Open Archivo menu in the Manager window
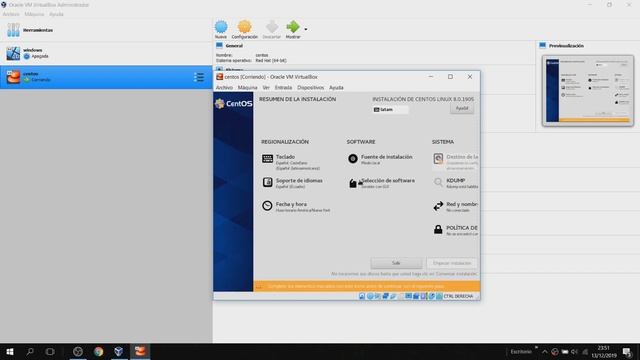640x360 pixels. 11,14
